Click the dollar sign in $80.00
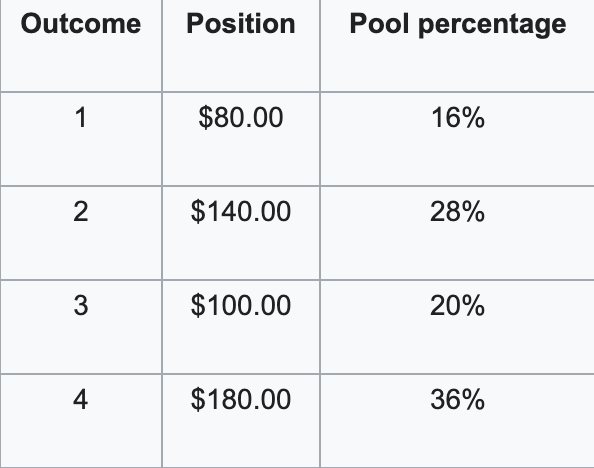Screen dimensions: 594x468 point(206,117)
